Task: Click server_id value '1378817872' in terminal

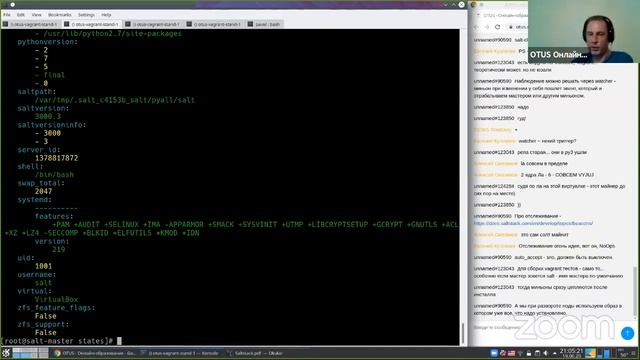Action: [56, 158]
